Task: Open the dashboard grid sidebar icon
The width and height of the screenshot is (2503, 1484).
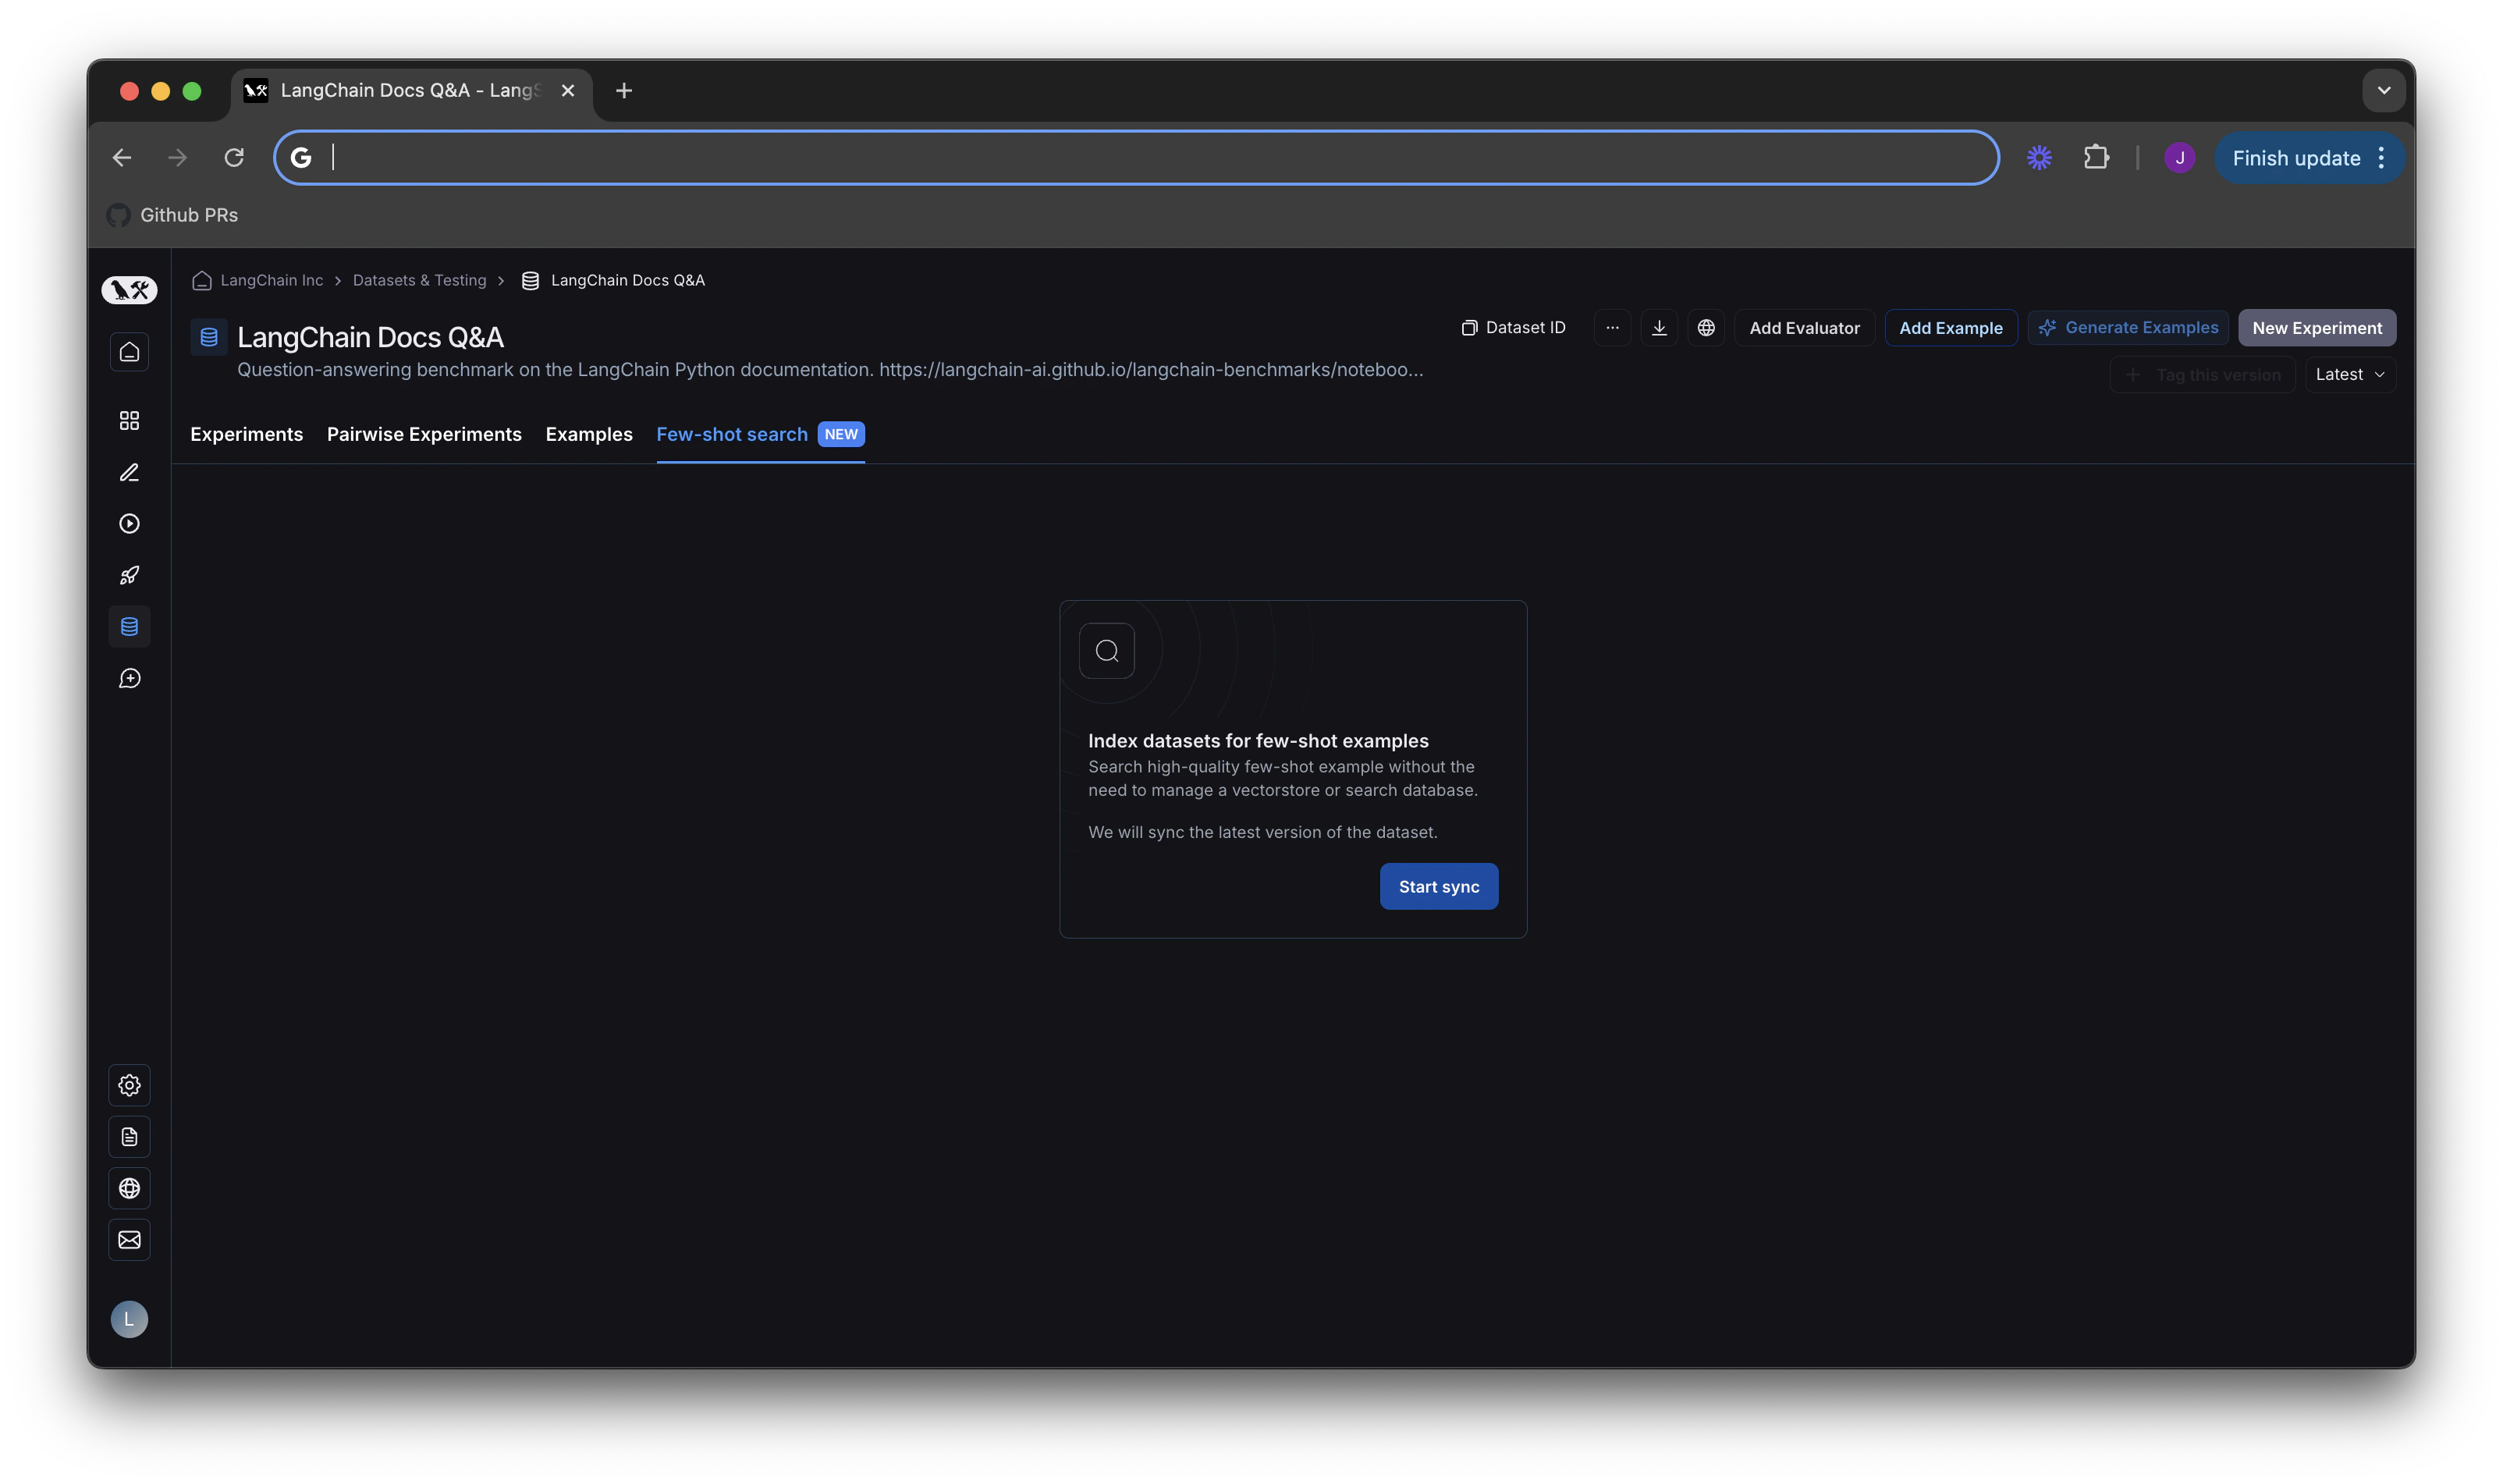Action: [129, 421]
